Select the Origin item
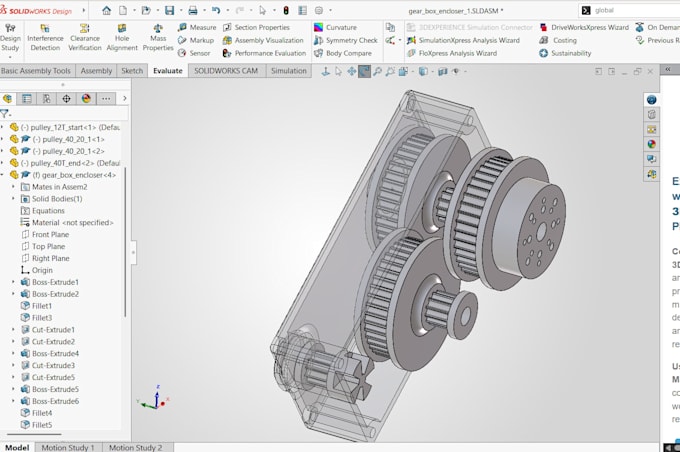Viewport: 680px width, 452px height. pos(36,270)
